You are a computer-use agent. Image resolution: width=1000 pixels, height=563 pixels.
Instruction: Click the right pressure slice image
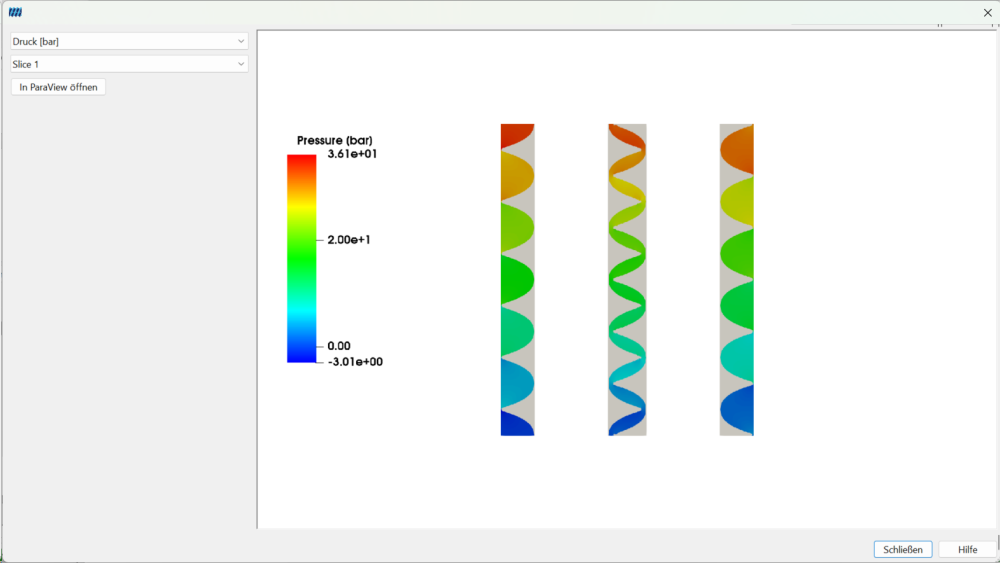[x=737, y=280]
